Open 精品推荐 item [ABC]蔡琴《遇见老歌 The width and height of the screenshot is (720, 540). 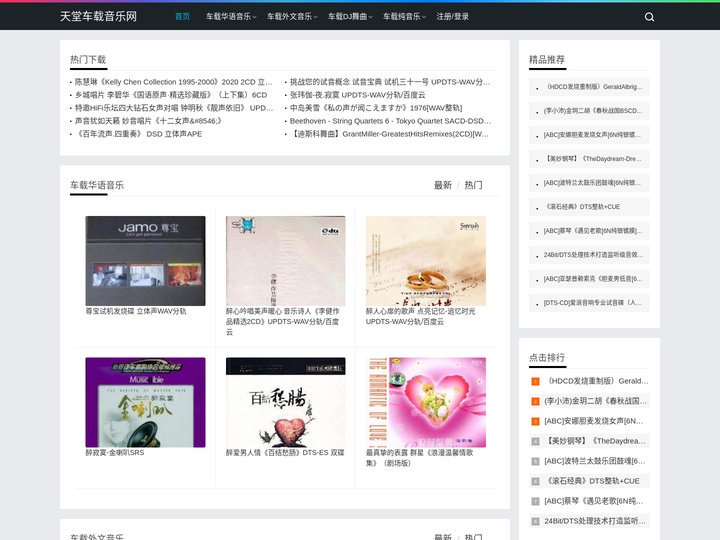pos(593,231)
